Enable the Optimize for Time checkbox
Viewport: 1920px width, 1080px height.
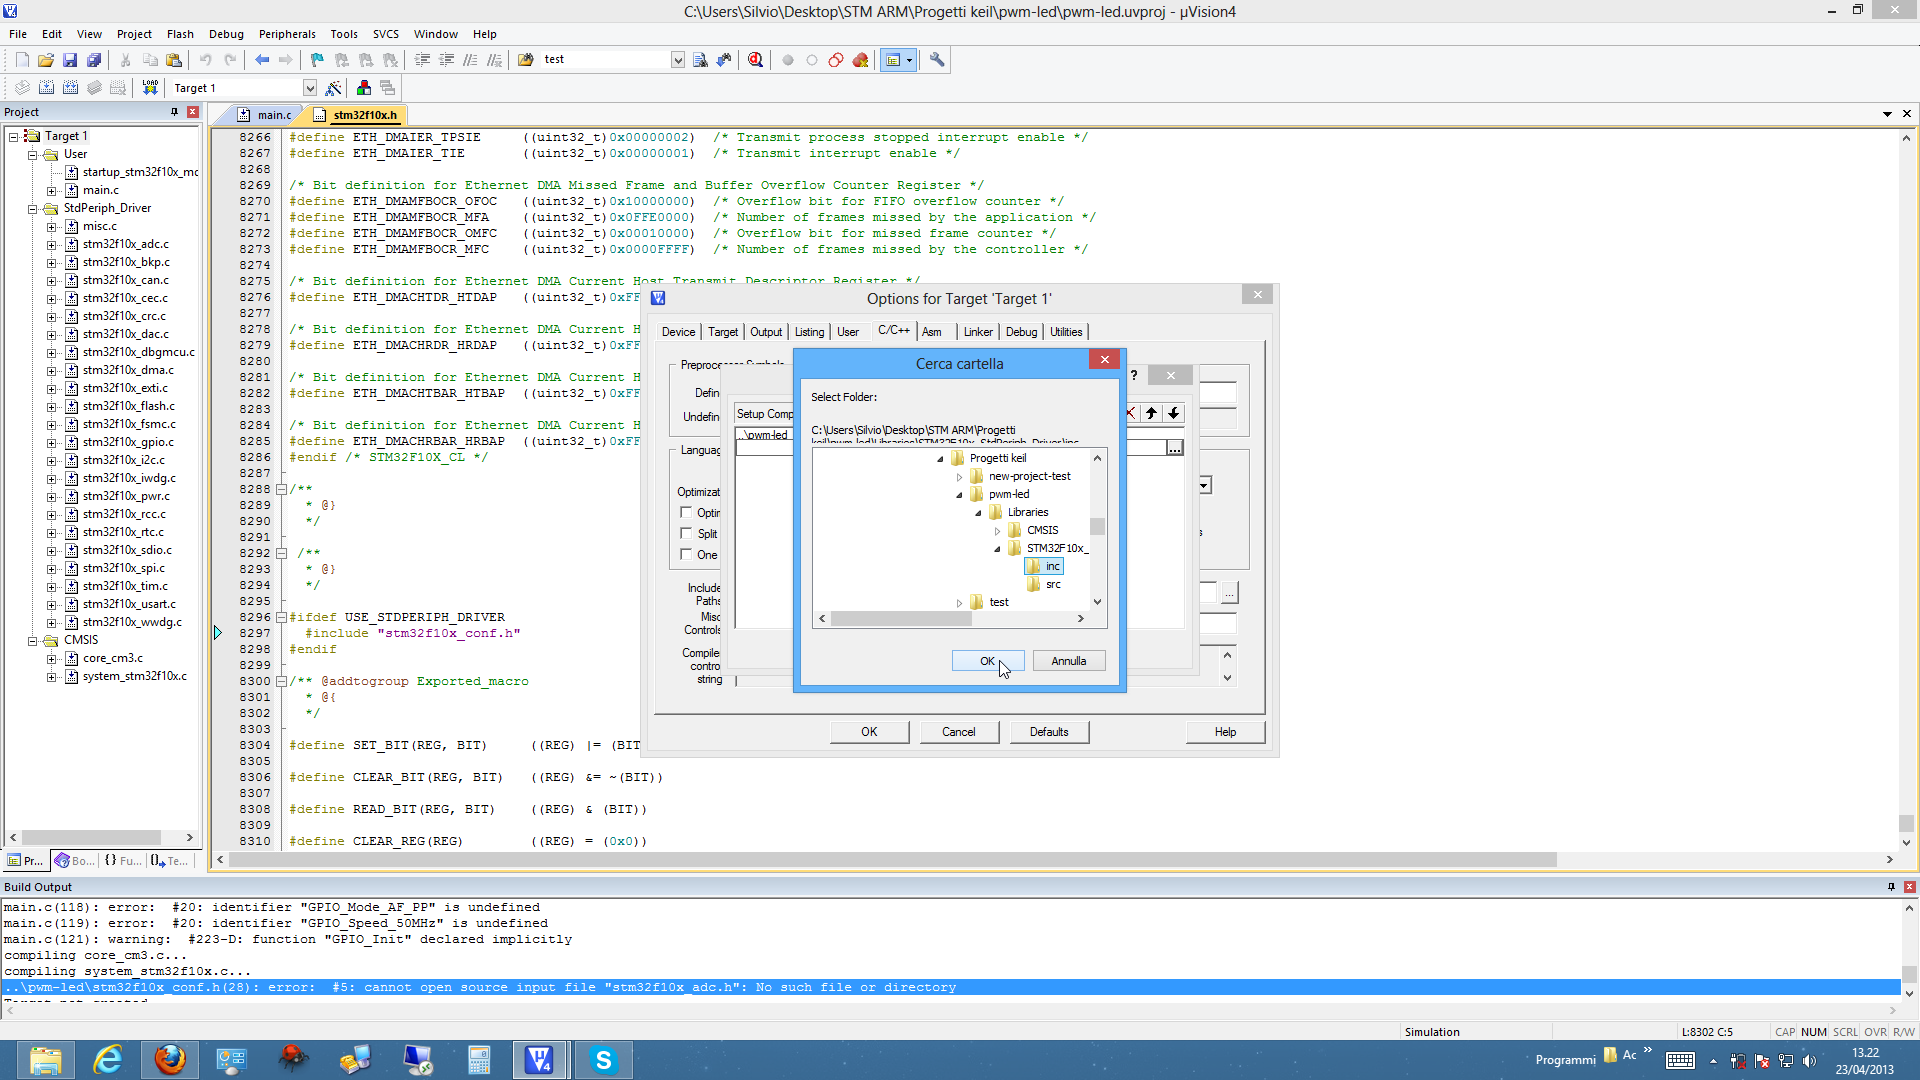686,513
